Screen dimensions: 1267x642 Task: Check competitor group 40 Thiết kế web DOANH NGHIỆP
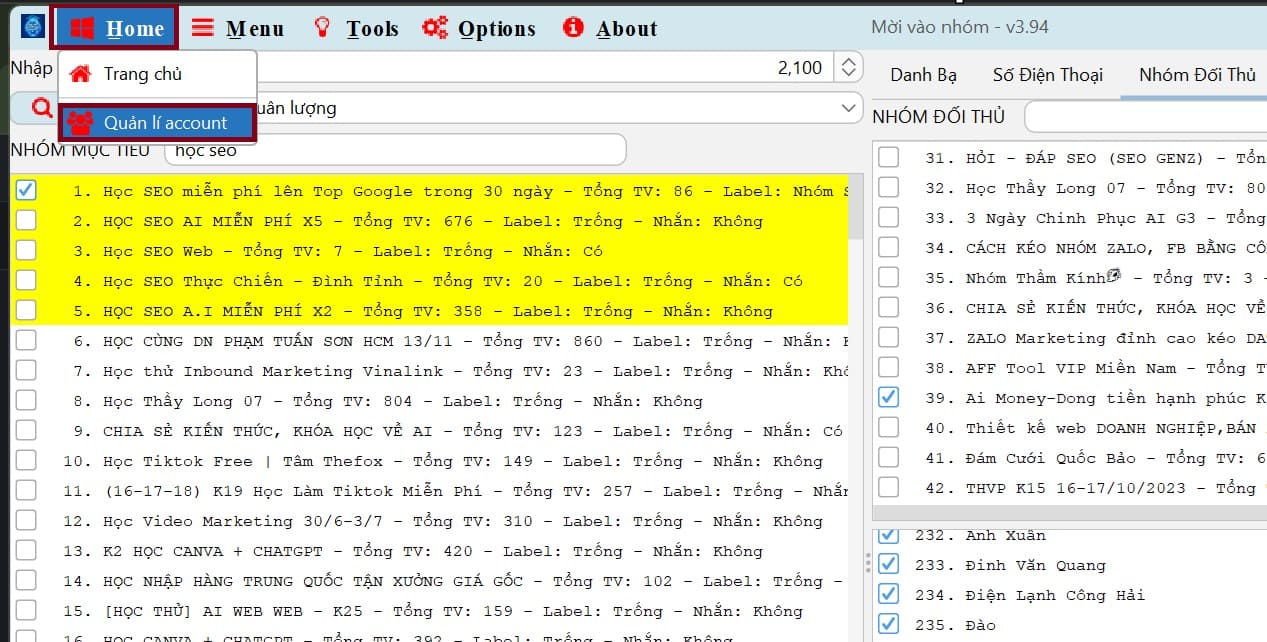888,427
